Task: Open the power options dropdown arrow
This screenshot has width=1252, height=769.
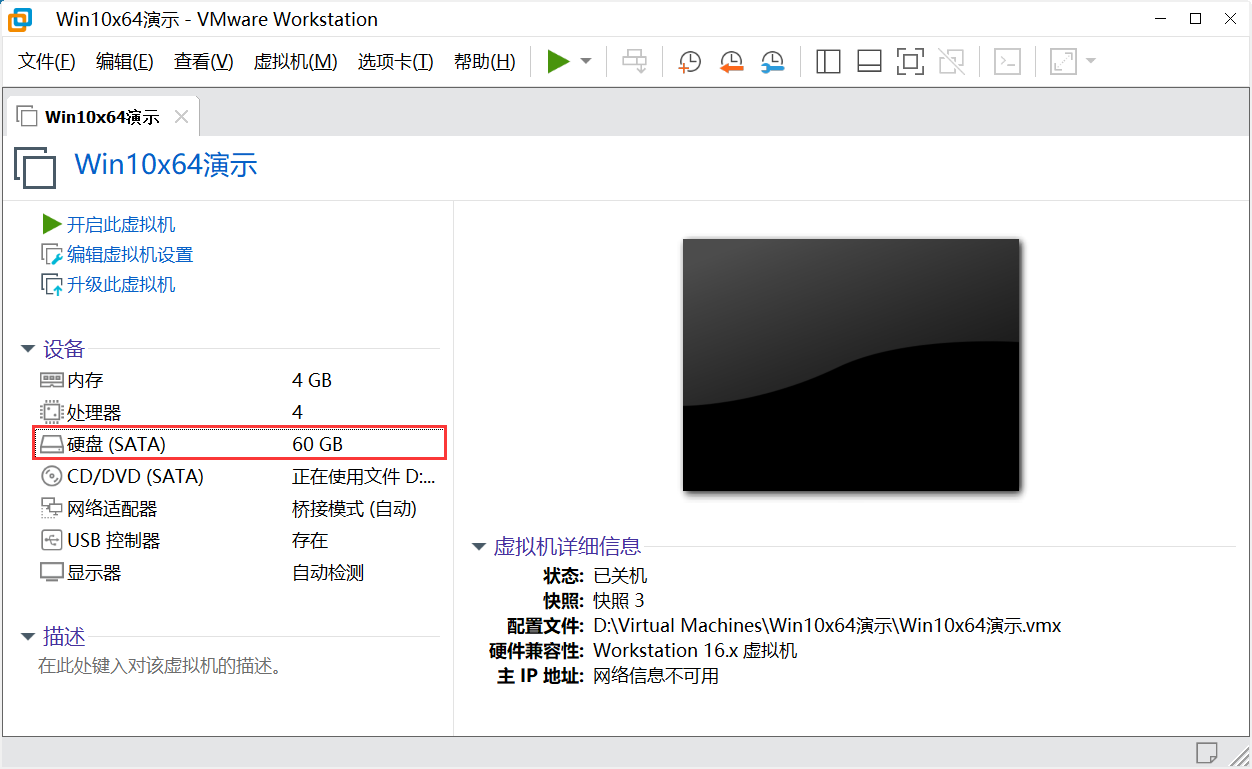Action: pyautogui.click(x=586, y=62)
